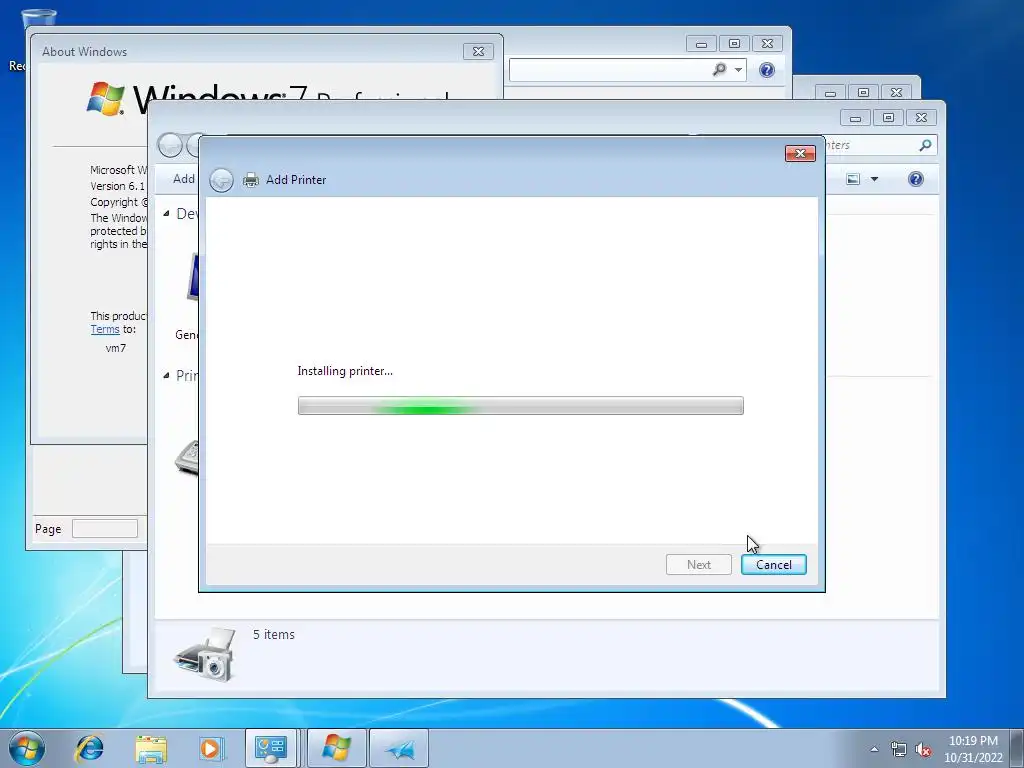The height and width of the screenshot is (768, 1024).
Task: Open help in Devices and Printers window
Action: tap(916, 179)
